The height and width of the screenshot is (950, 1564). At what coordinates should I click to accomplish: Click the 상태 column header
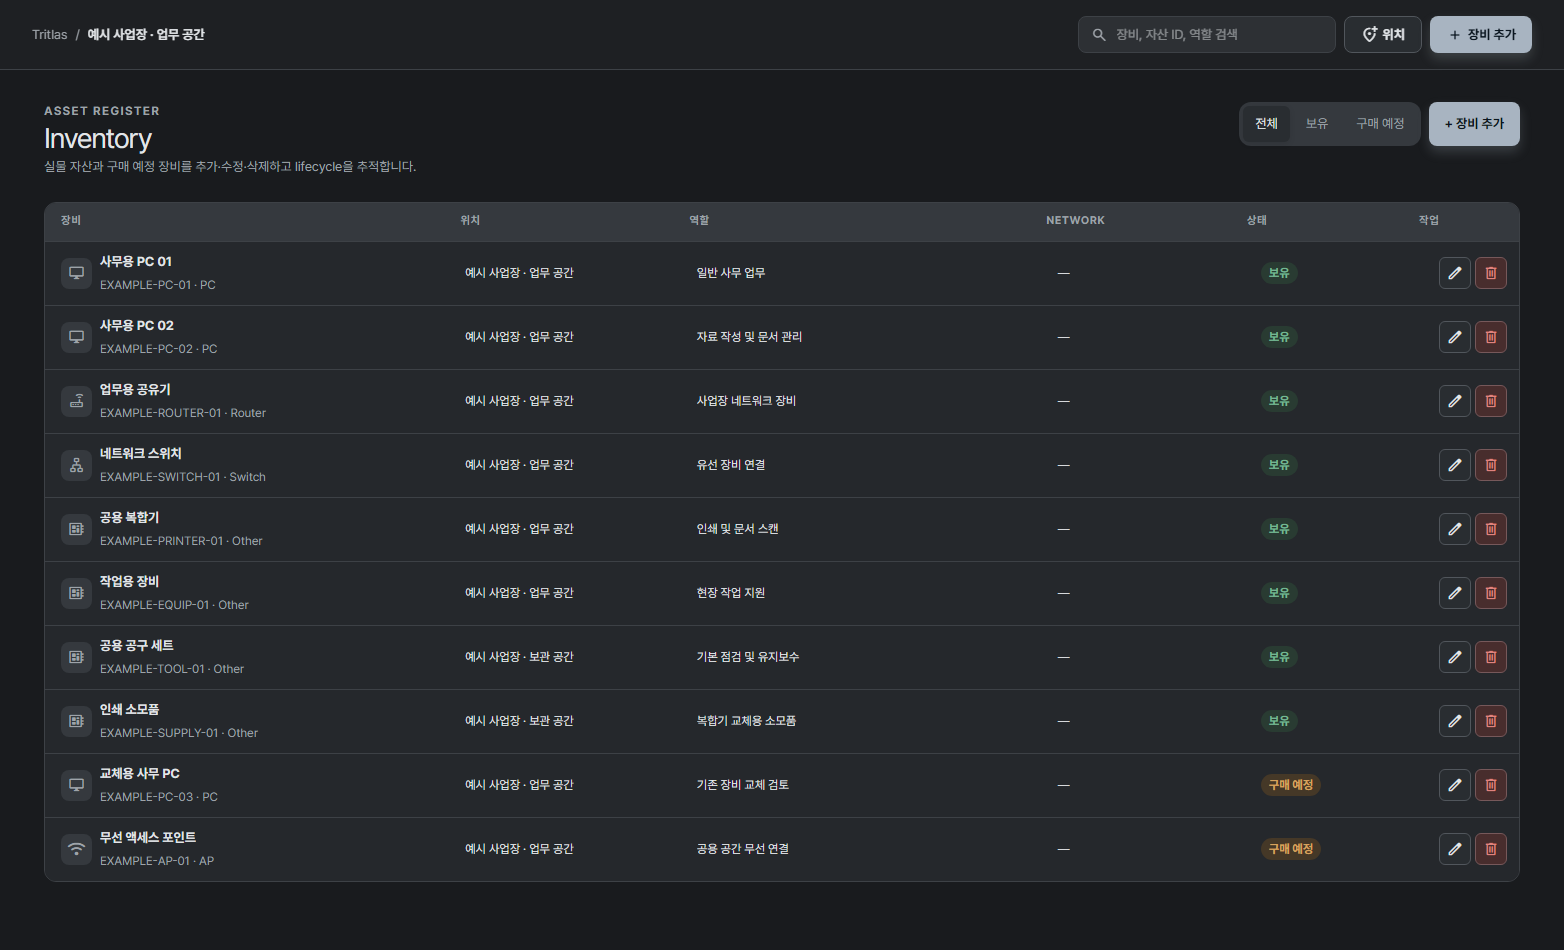pyautogui.click(x=1257, y=220)
